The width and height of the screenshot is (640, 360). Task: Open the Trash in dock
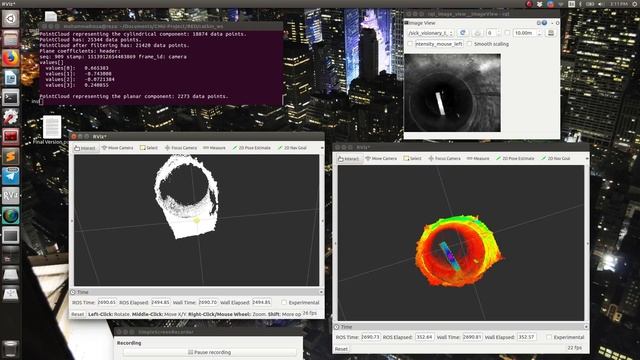(x=11, y=349)
